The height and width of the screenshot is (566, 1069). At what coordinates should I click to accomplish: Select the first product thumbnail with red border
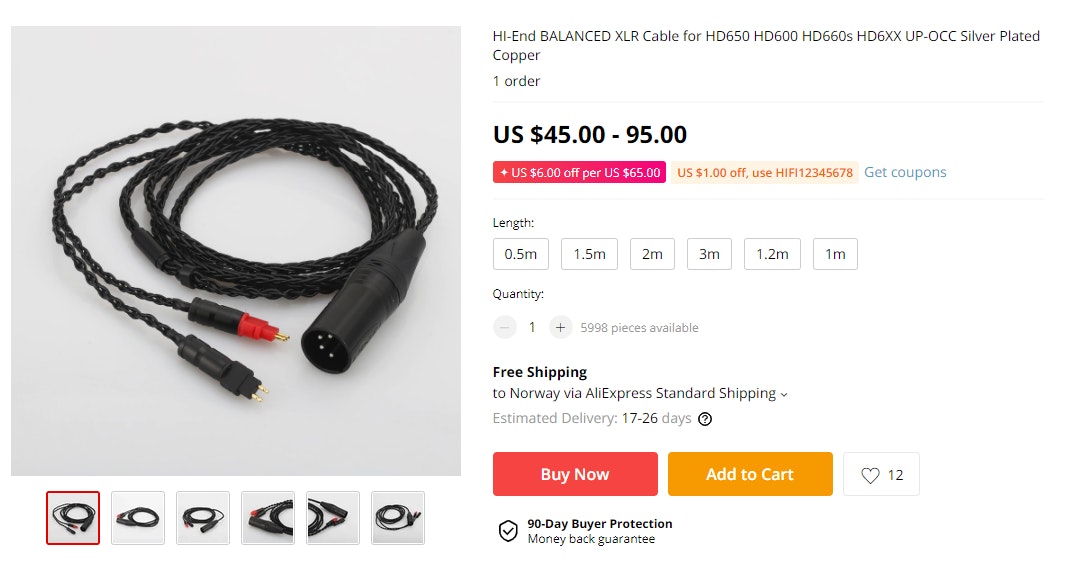[x=73, y=518]
